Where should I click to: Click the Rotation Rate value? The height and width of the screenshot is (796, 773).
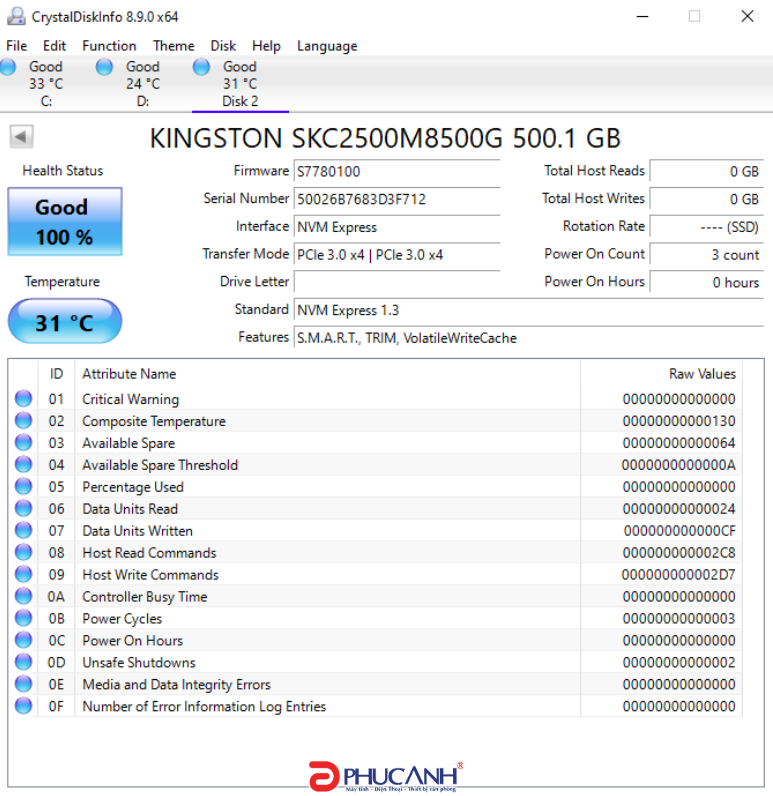click(707, 227)
